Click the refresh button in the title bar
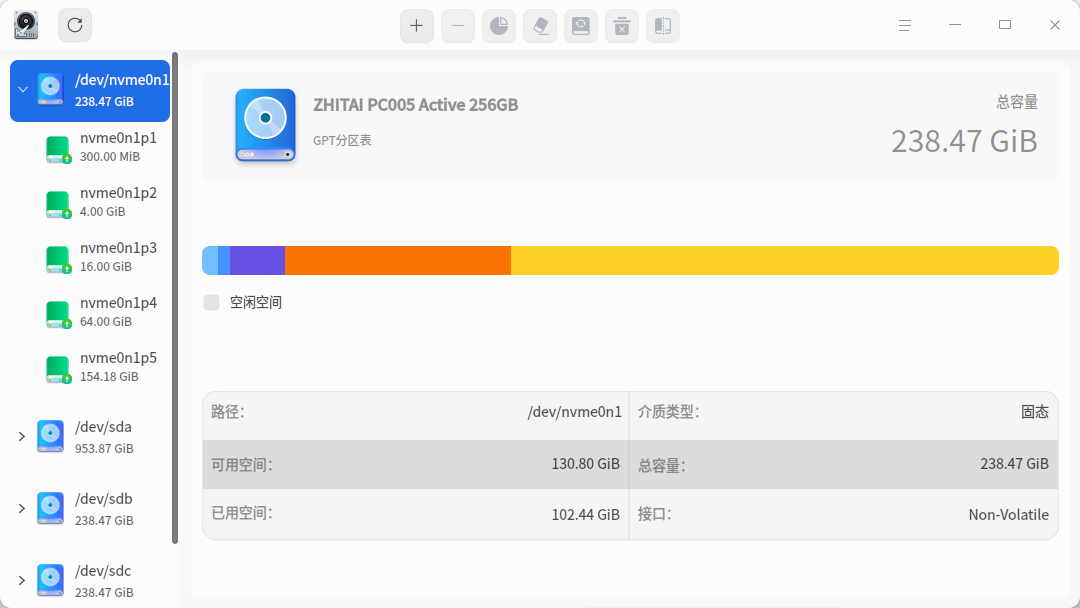Screen dimensions: 1080x608 75,25
